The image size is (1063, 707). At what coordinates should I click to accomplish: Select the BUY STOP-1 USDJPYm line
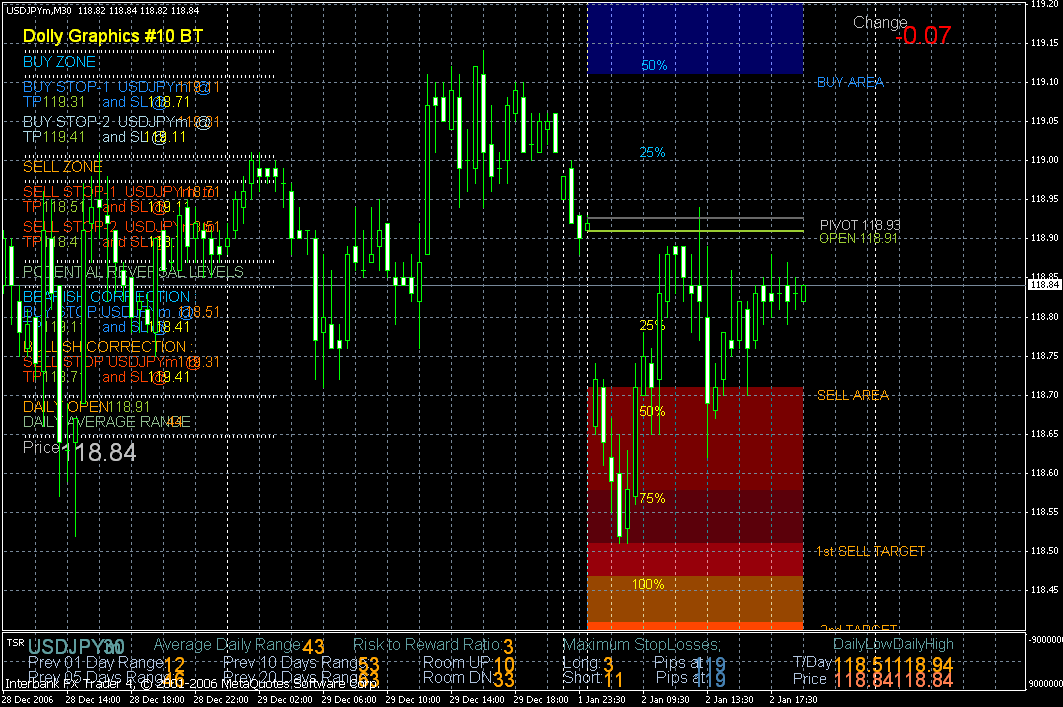(x=121, y=87)
